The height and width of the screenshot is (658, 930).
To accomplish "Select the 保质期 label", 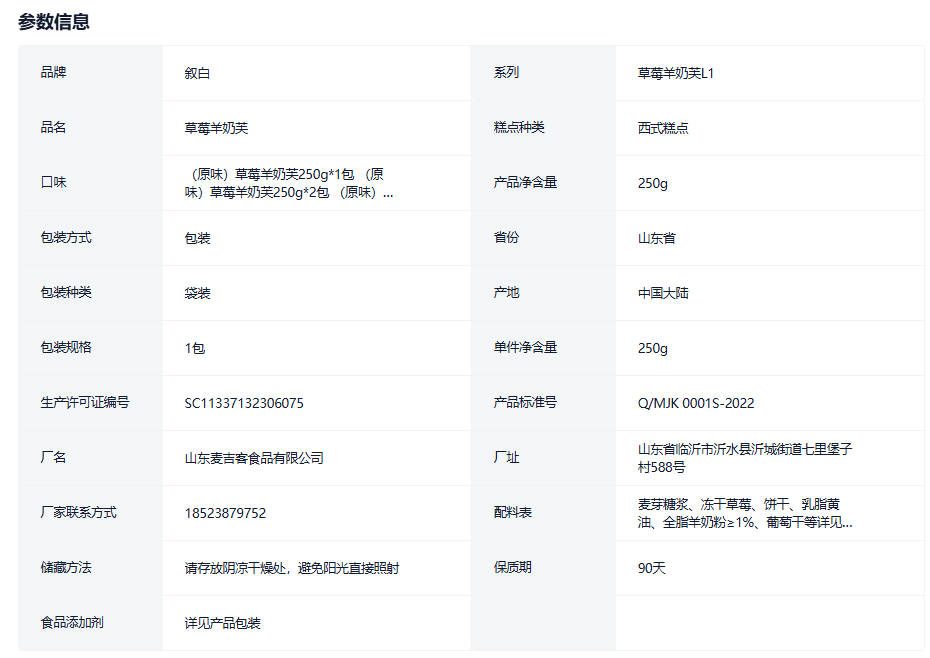I will (x=512, y=567).
